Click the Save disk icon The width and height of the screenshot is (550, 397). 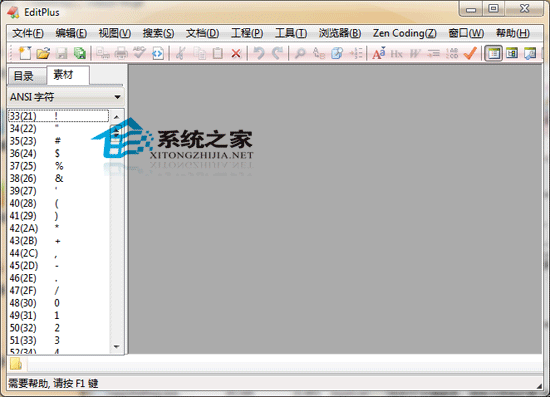point(62,53)
